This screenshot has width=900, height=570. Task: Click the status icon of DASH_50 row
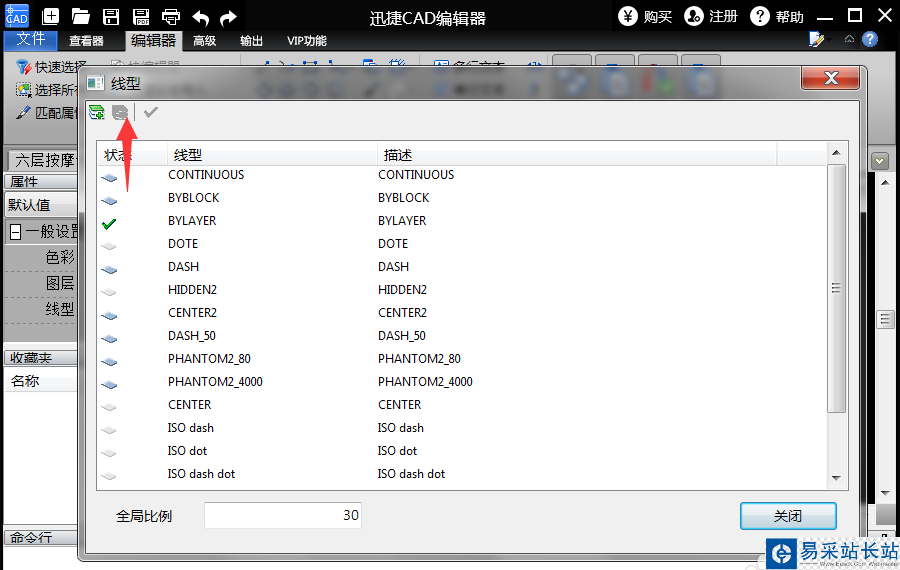[109, 339]
